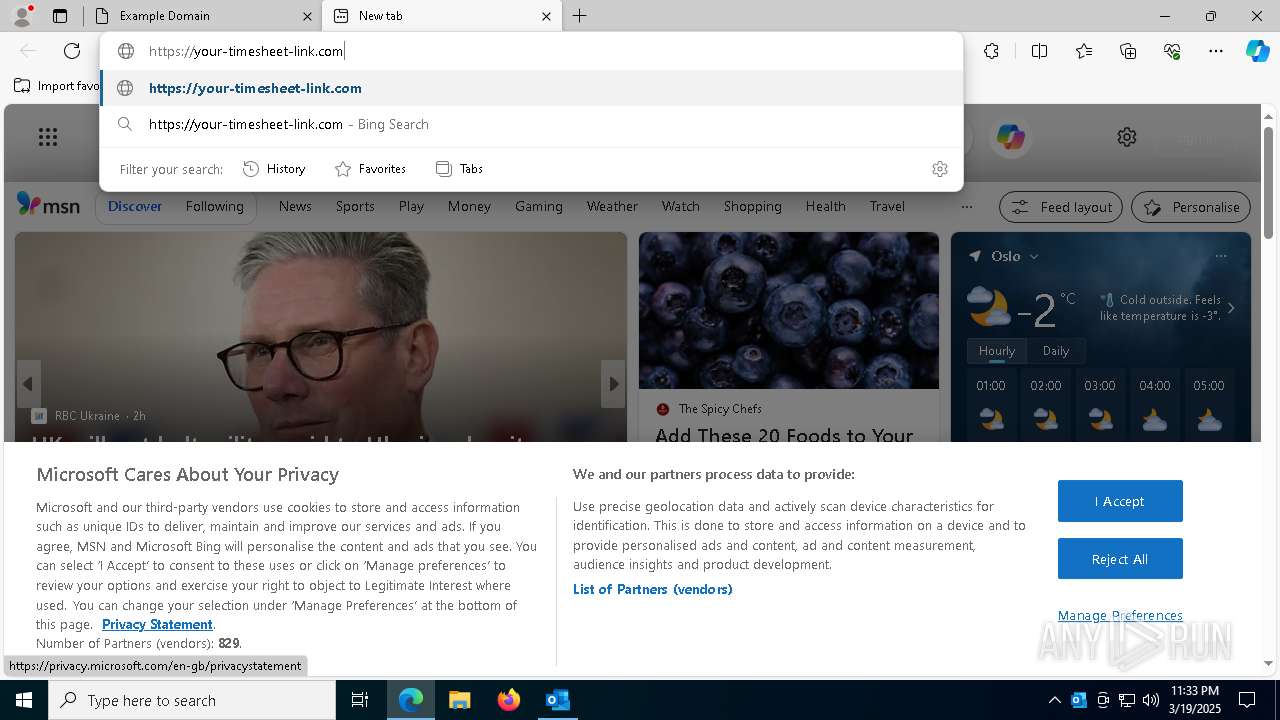The height and width of the screenshot is (720, 1280).
Task: Open the News category
Action: tap(295, 206)
